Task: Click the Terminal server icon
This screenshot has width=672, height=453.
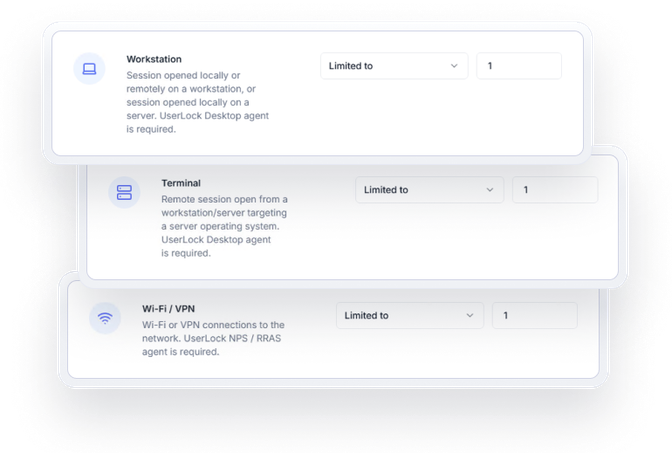Action: tap(124, 192)
